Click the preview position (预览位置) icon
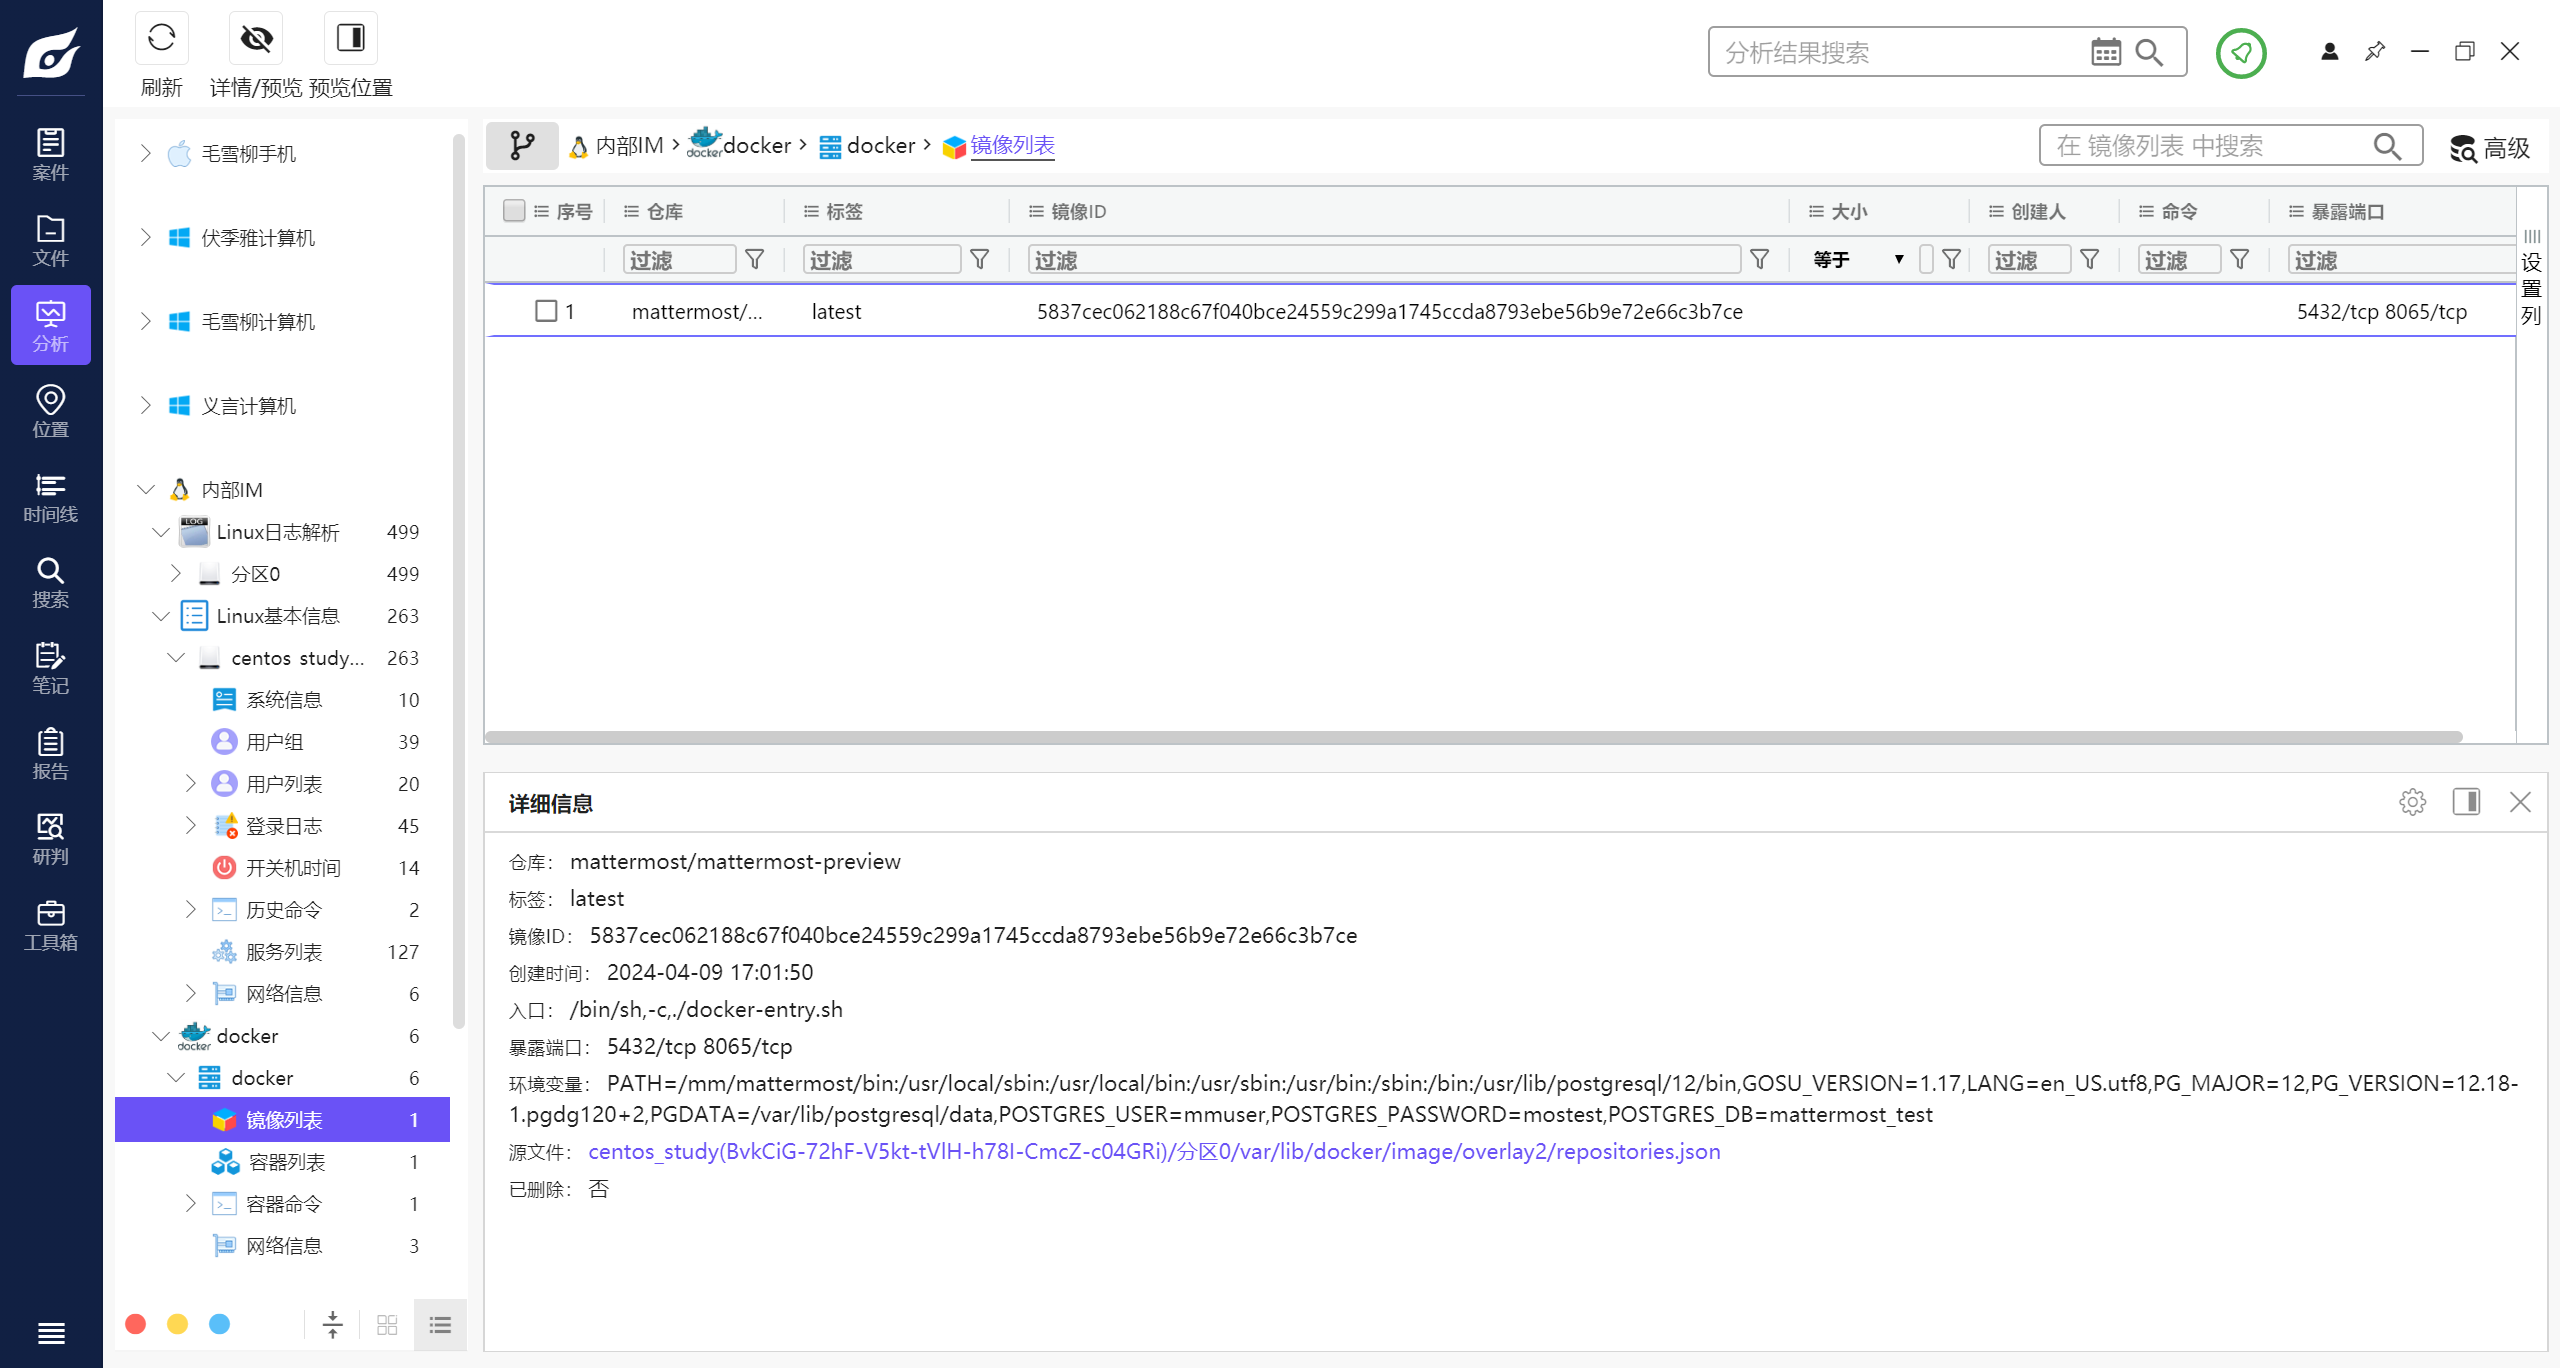The height and width of the screenshot is (1368, 2560). coord(350,39)
